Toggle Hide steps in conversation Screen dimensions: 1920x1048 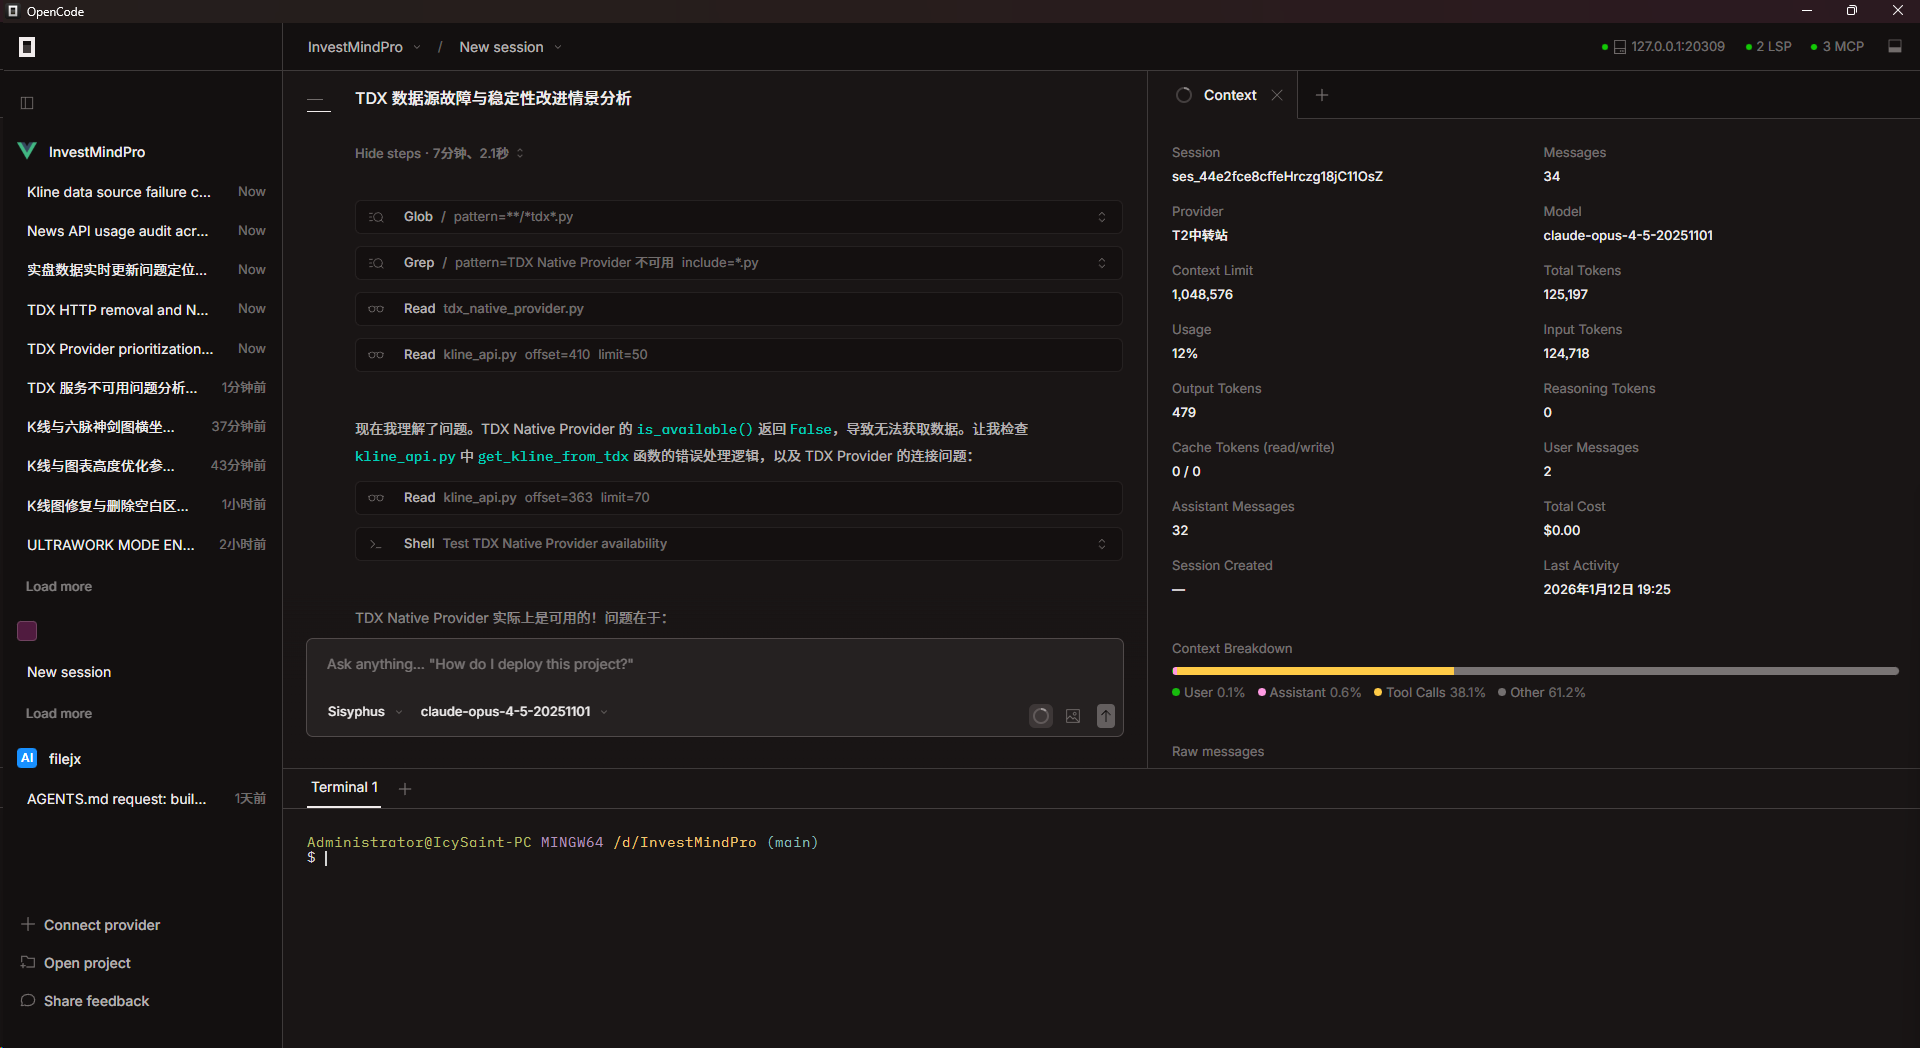pos(439,153)
